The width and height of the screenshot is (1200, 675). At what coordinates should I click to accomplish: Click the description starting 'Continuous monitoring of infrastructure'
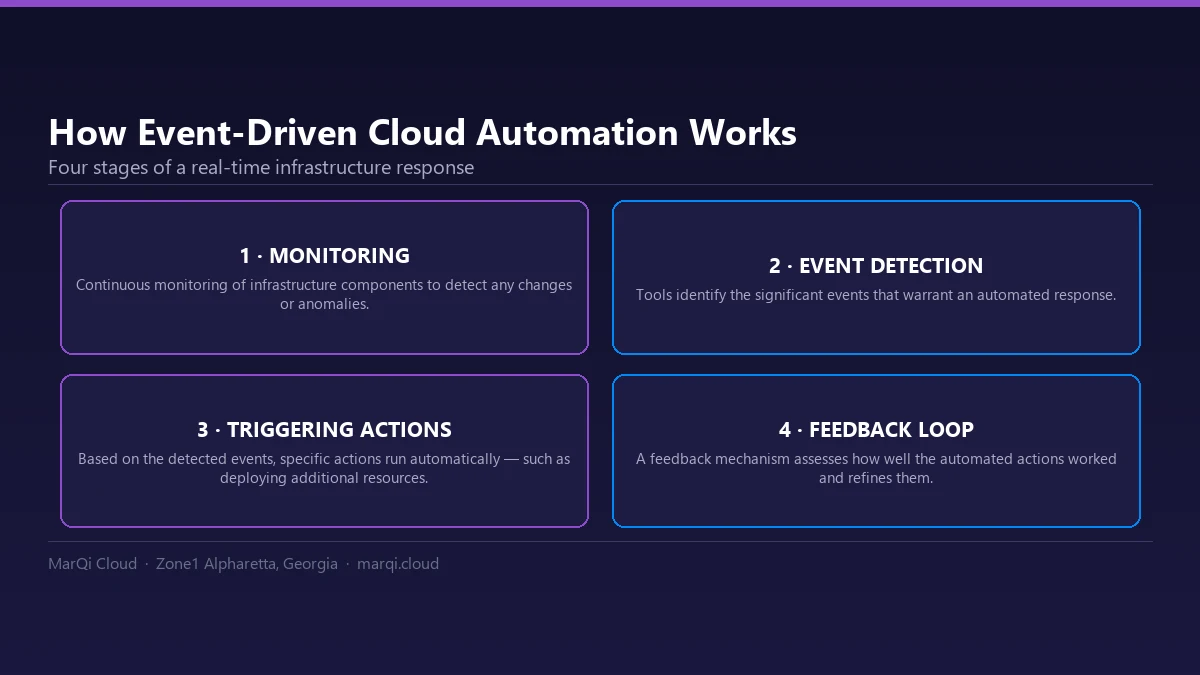[324, 294]
